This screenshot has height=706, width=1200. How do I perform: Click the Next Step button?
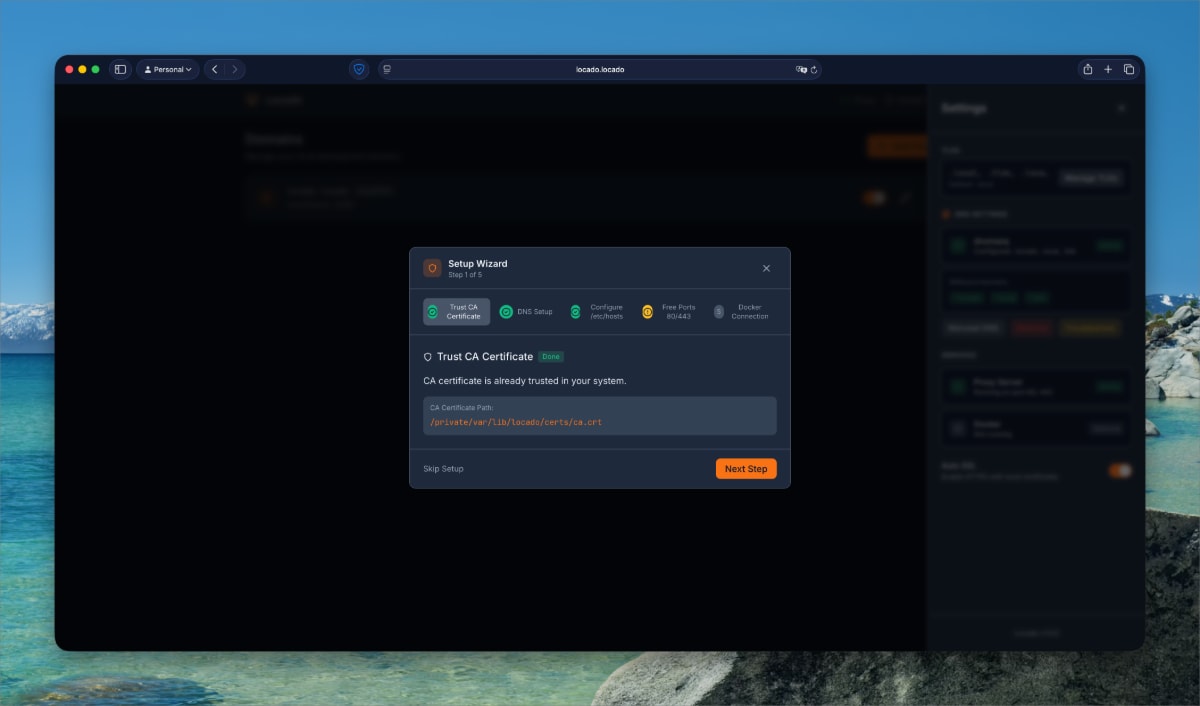point(745,468)
